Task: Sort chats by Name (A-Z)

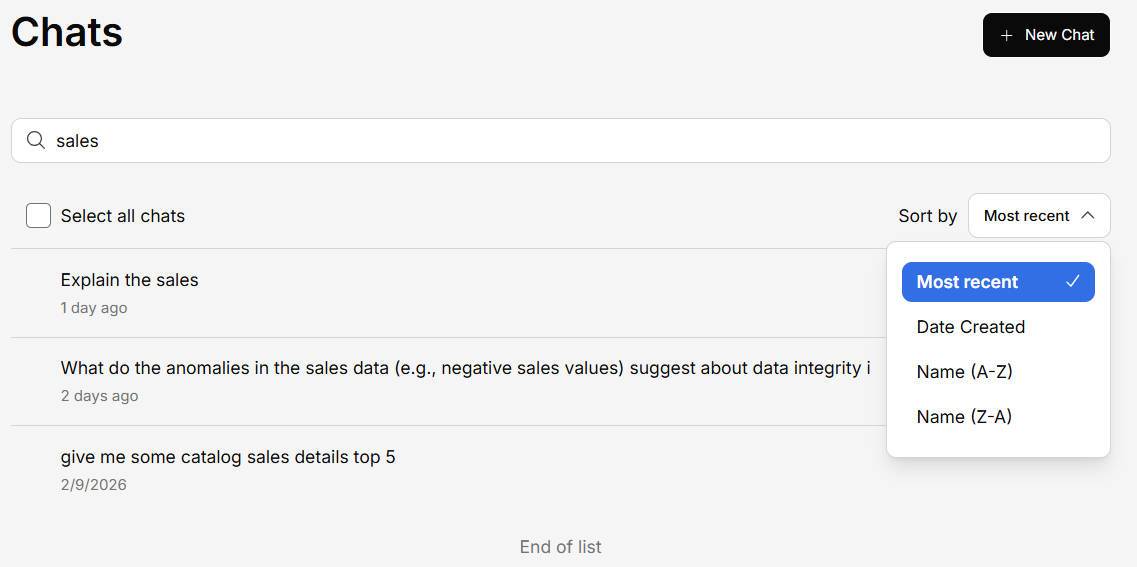Action: tap(965, 372)
